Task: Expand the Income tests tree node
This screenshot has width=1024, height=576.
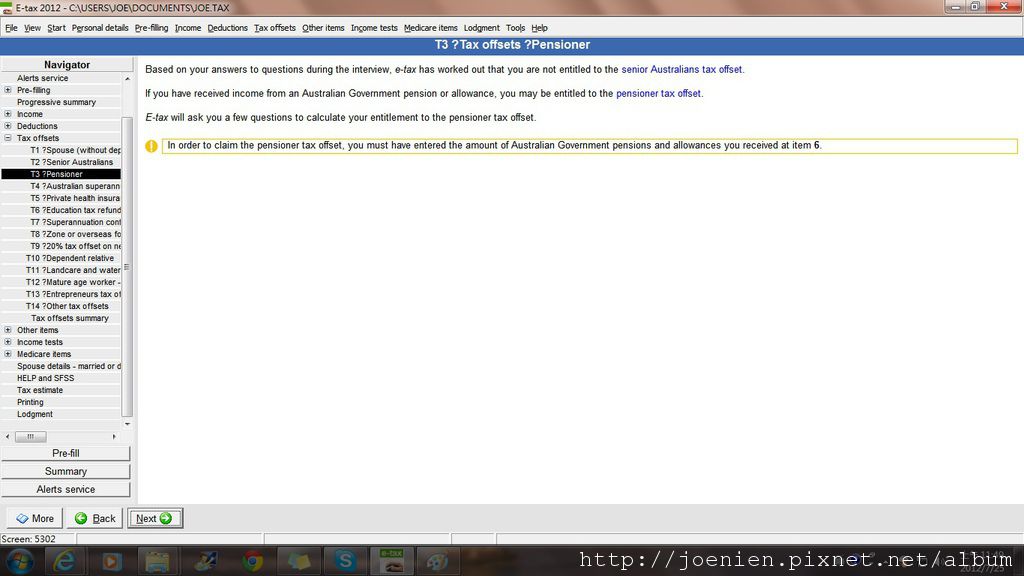Action: [8, 342]
